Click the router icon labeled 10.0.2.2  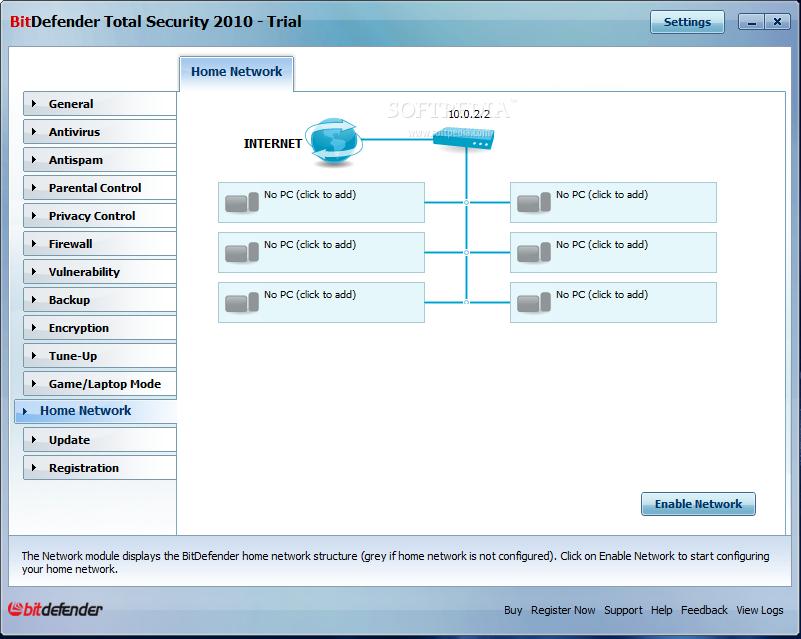464,141
